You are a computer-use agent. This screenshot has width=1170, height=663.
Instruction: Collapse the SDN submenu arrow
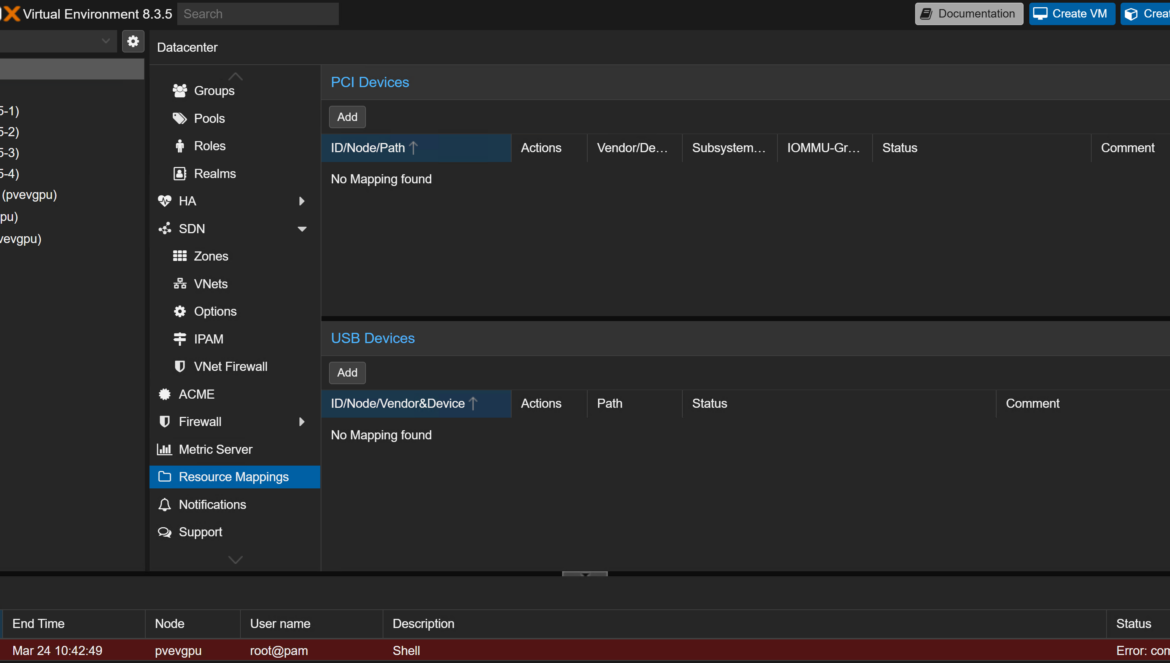click(301, 229)
